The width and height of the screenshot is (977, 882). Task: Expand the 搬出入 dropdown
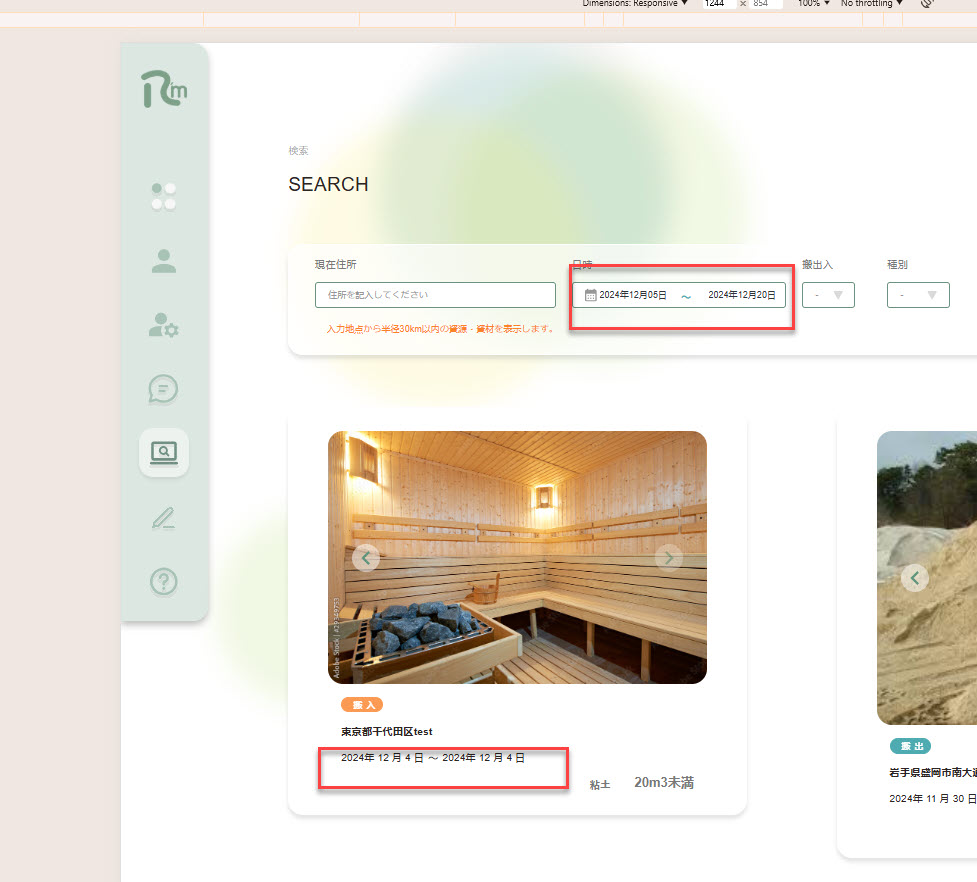tap(828, 295)
